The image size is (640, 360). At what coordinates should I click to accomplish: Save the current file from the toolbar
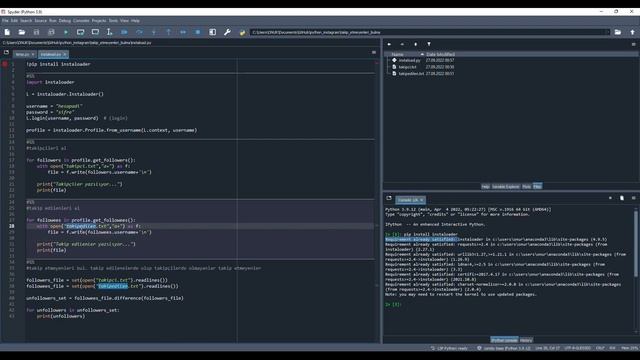36,32
